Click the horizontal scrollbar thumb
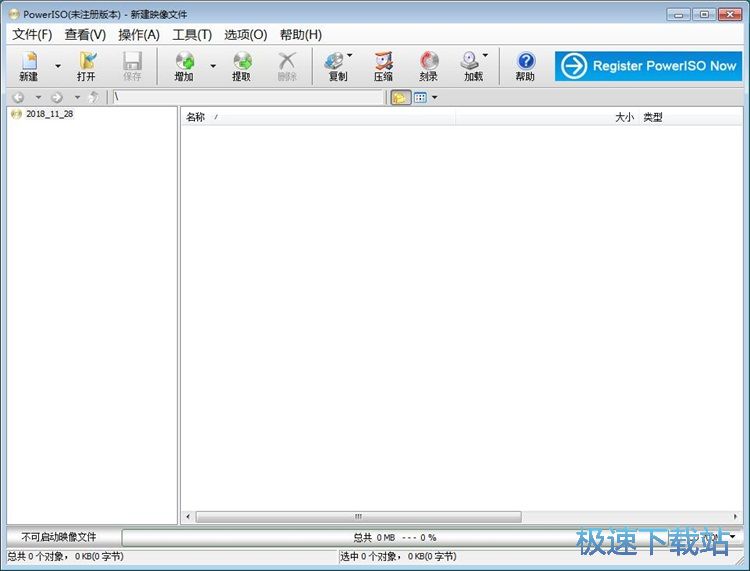The height and width of the screenshot is (571, 750). point(358,516)
